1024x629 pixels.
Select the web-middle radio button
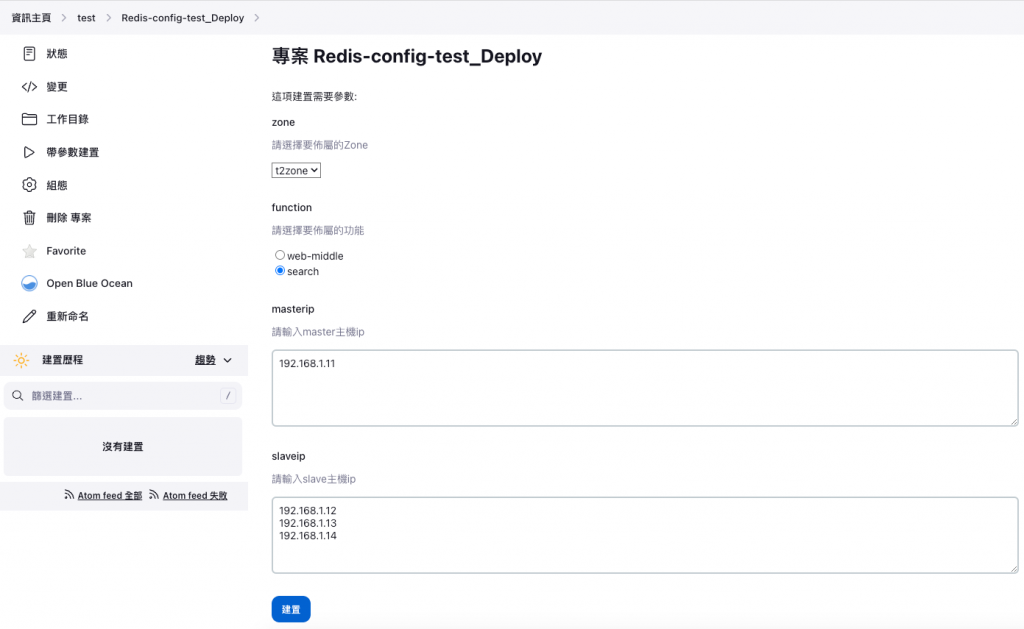click(280, 255)
